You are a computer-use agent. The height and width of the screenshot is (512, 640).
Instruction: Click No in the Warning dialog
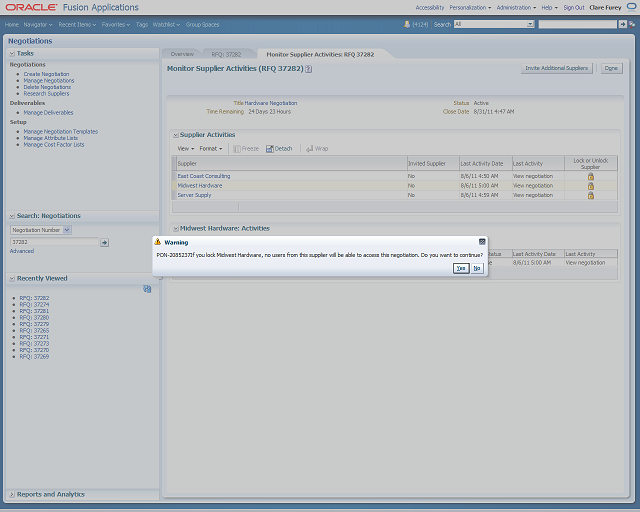[x=477, y=268]
